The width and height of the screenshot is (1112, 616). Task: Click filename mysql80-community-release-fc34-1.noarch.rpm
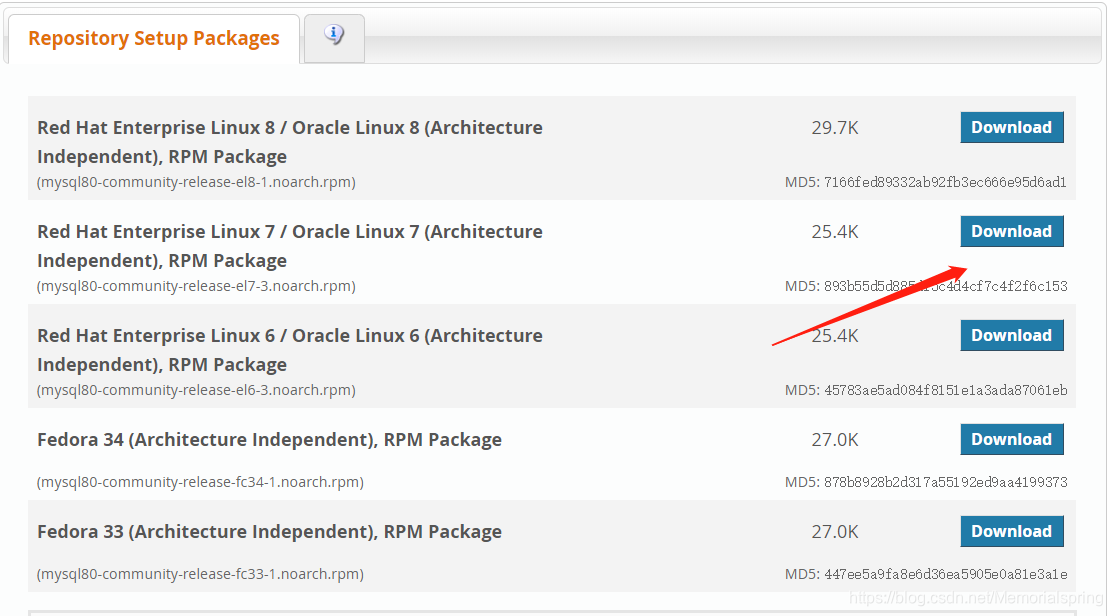[200, 483]
